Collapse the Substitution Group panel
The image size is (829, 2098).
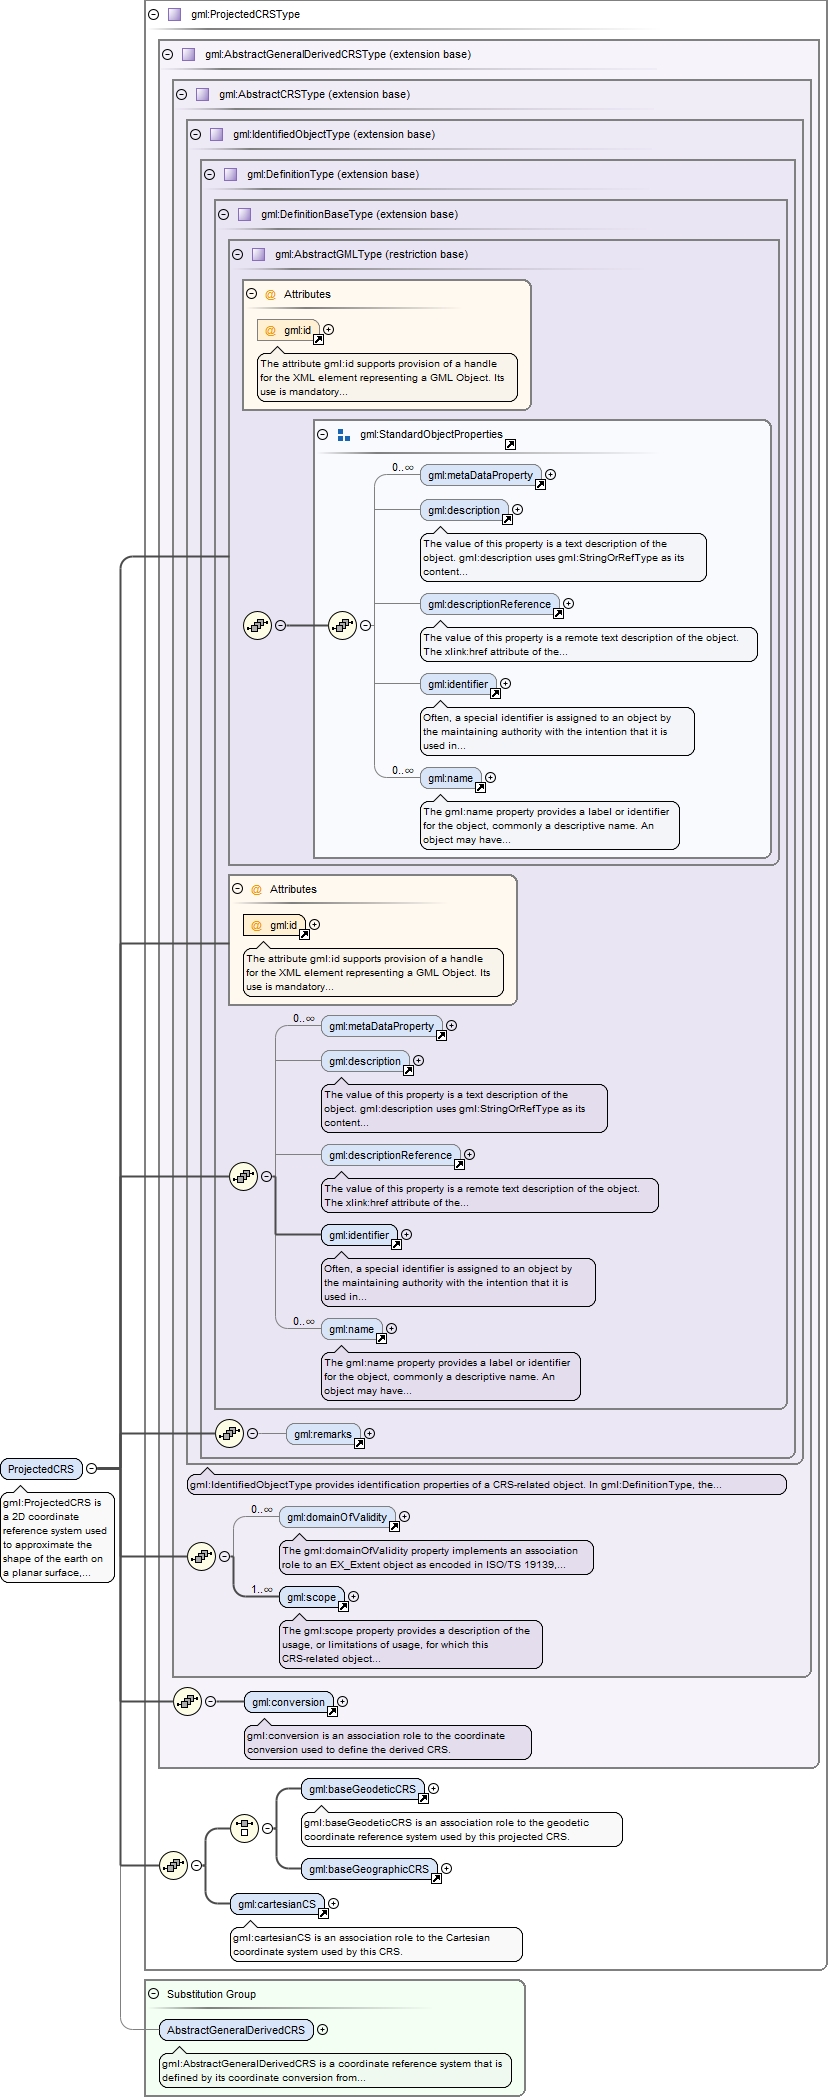[153, 1994]
